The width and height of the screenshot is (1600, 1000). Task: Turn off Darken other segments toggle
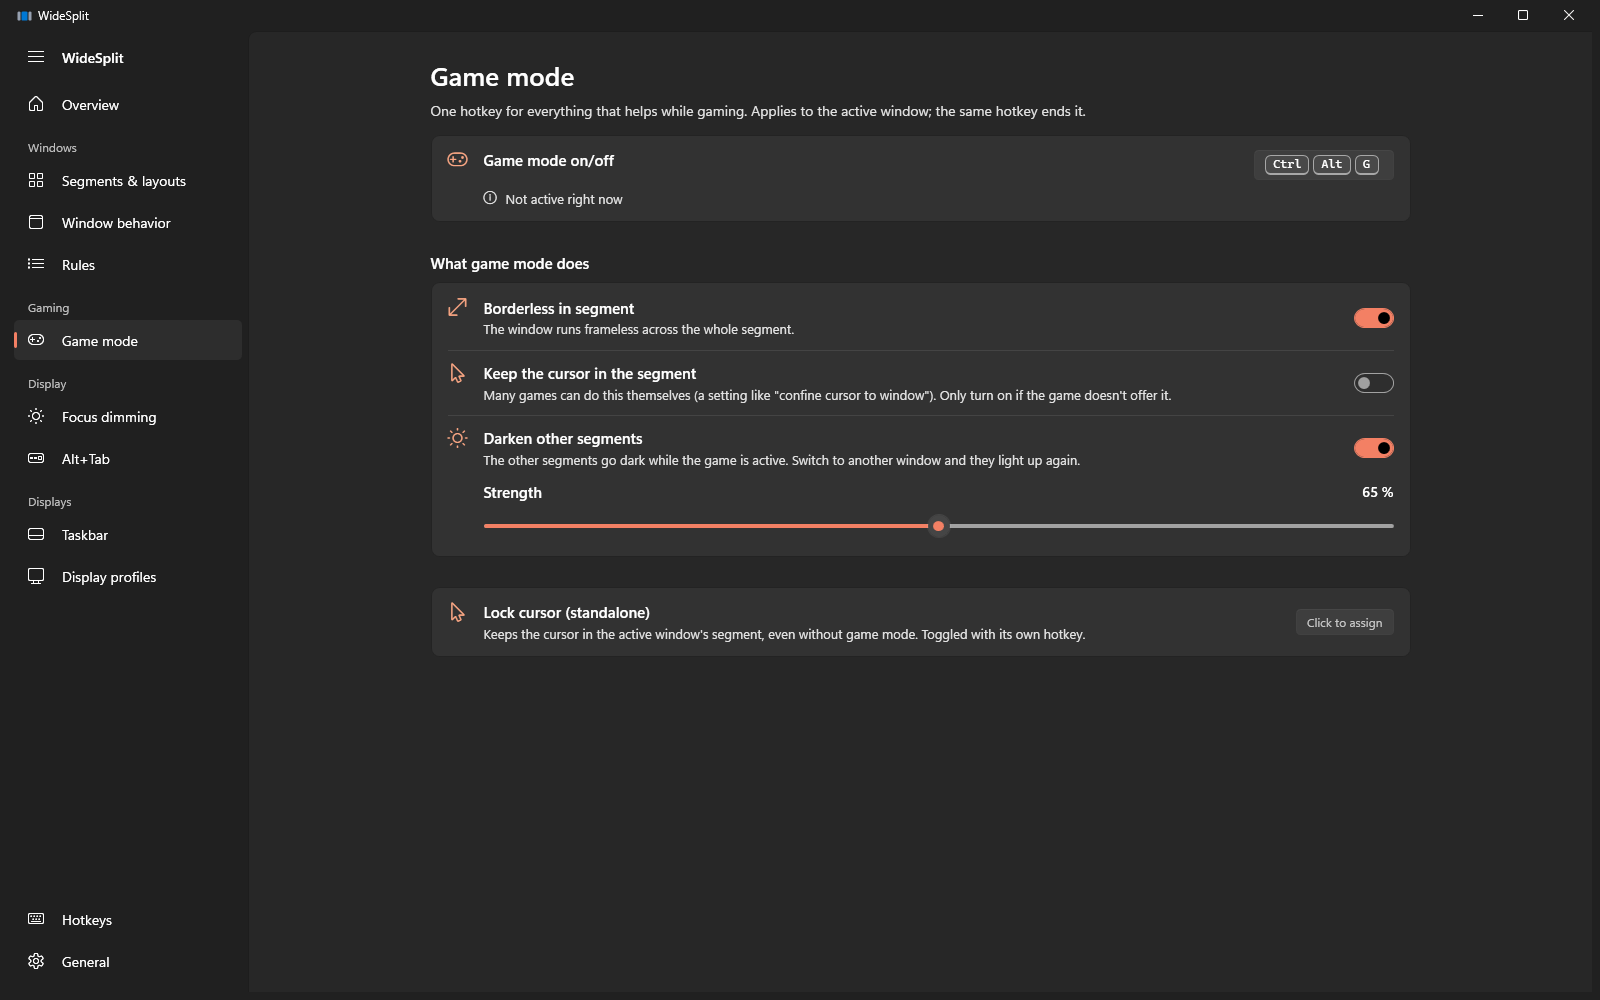[x=1373, y=448]
